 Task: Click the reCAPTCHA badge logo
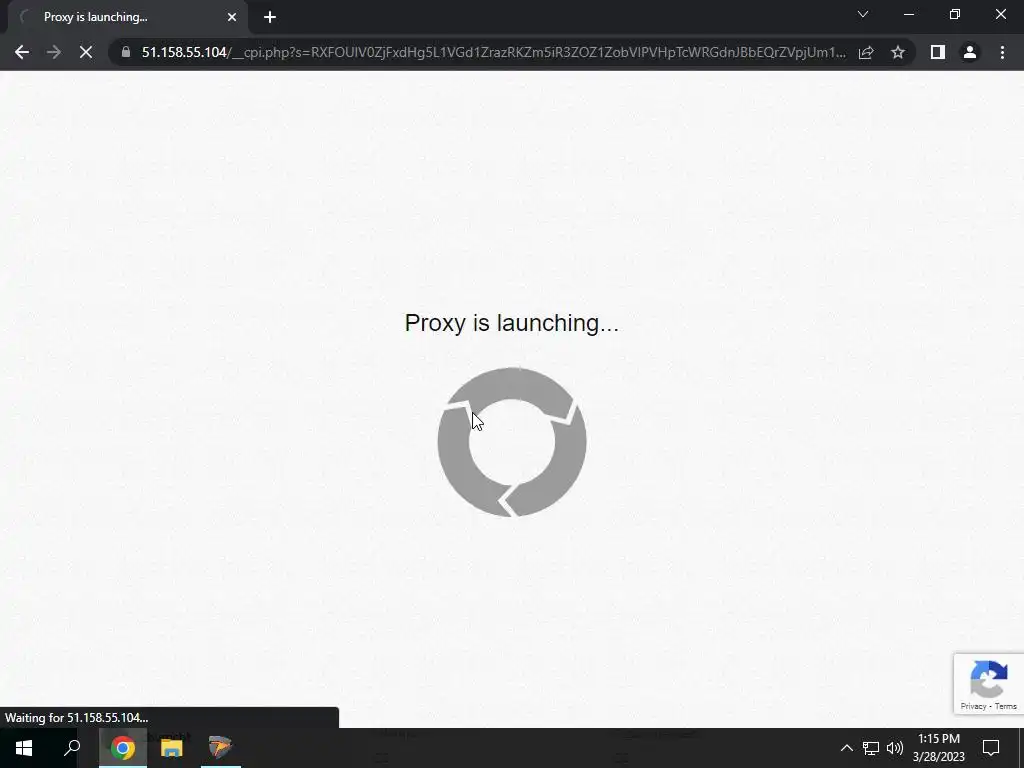(989, 679)
